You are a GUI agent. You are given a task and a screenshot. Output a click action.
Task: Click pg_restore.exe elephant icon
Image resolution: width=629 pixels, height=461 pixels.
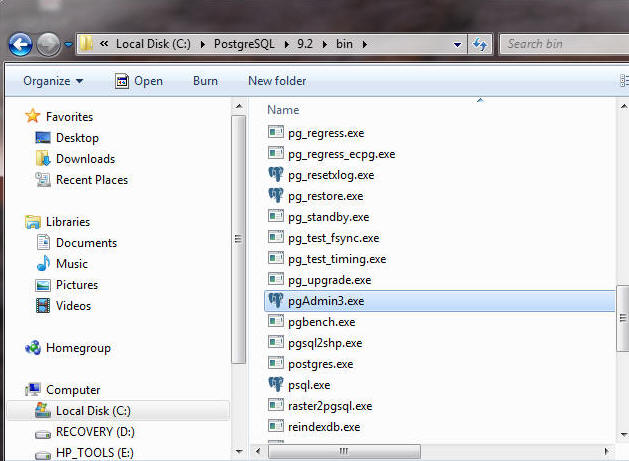click(x=276, y=195)
